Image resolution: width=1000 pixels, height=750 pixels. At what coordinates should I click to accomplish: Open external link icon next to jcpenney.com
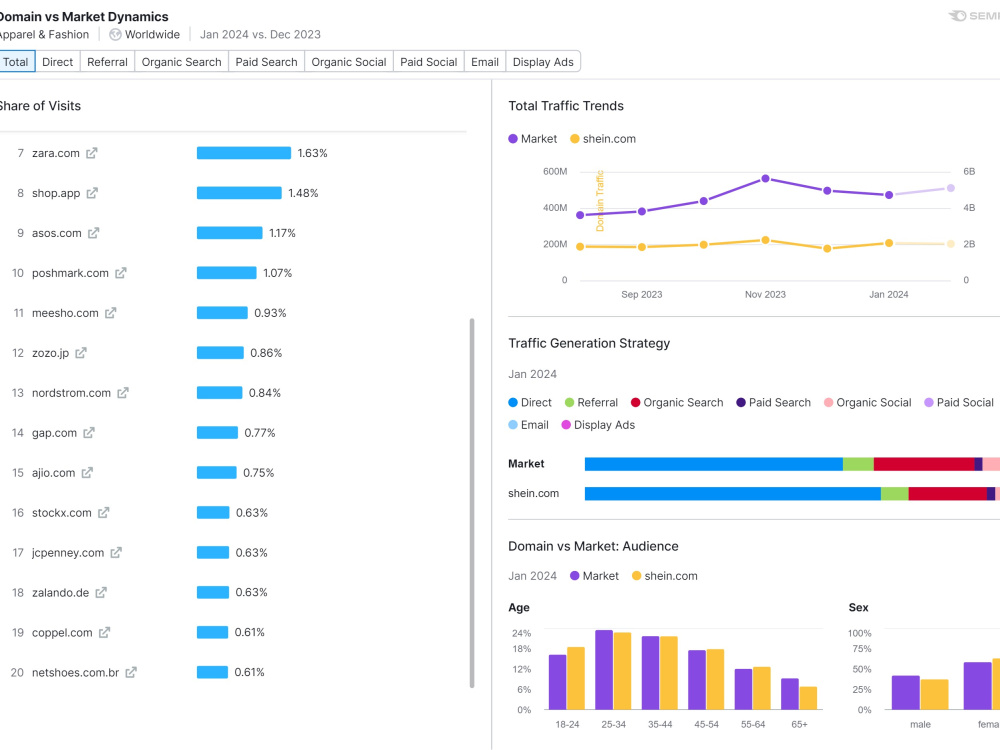(x=116, y=552)
